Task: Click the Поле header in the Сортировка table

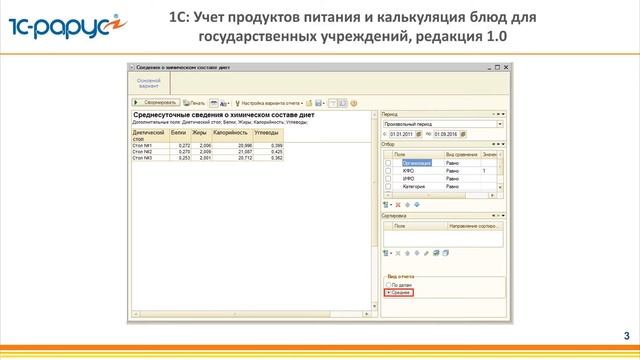Action: pos(419,226)
